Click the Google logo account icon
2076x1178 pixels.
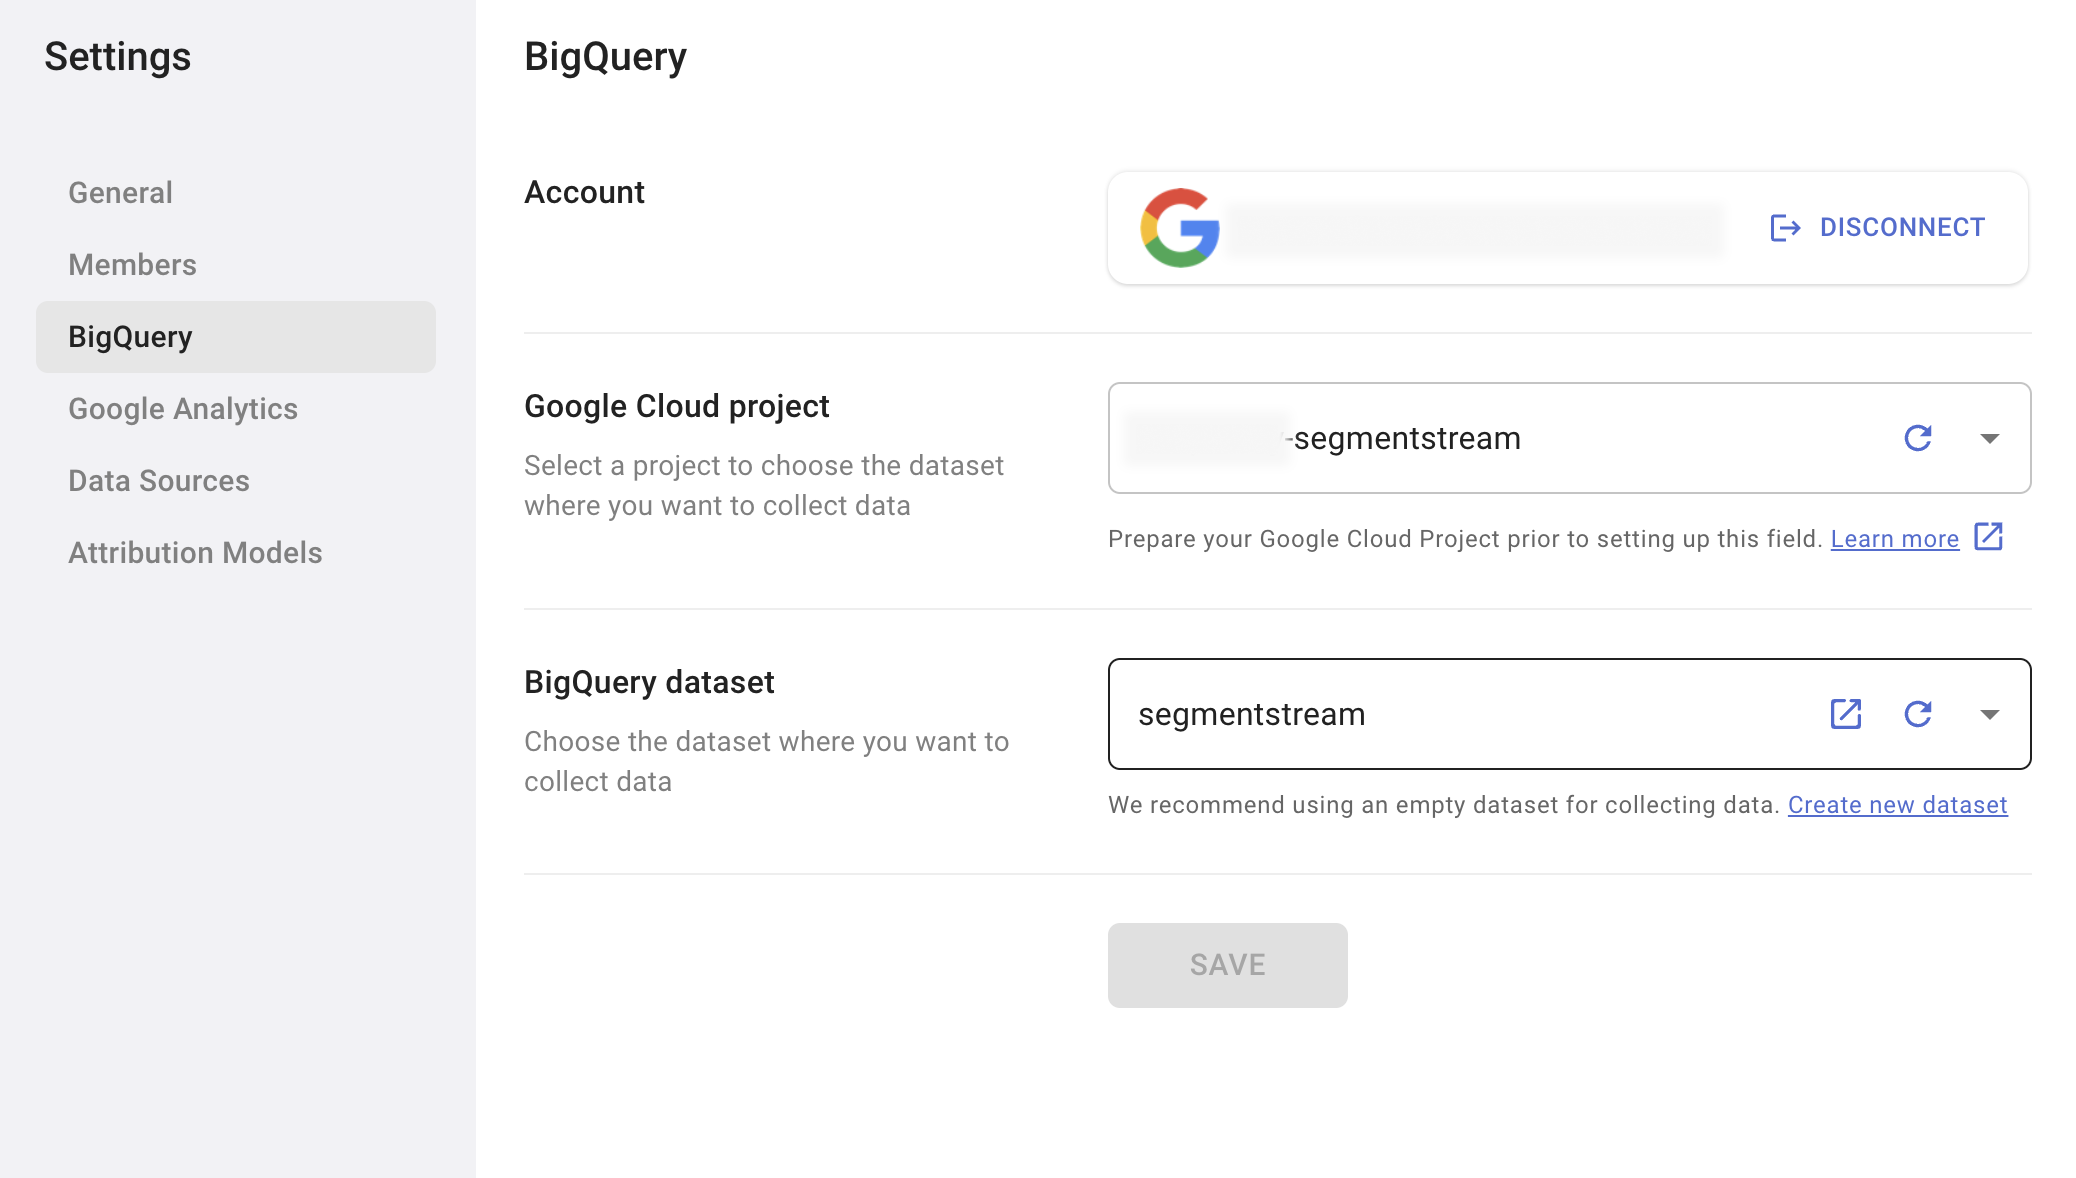[x=1181, y=227]
